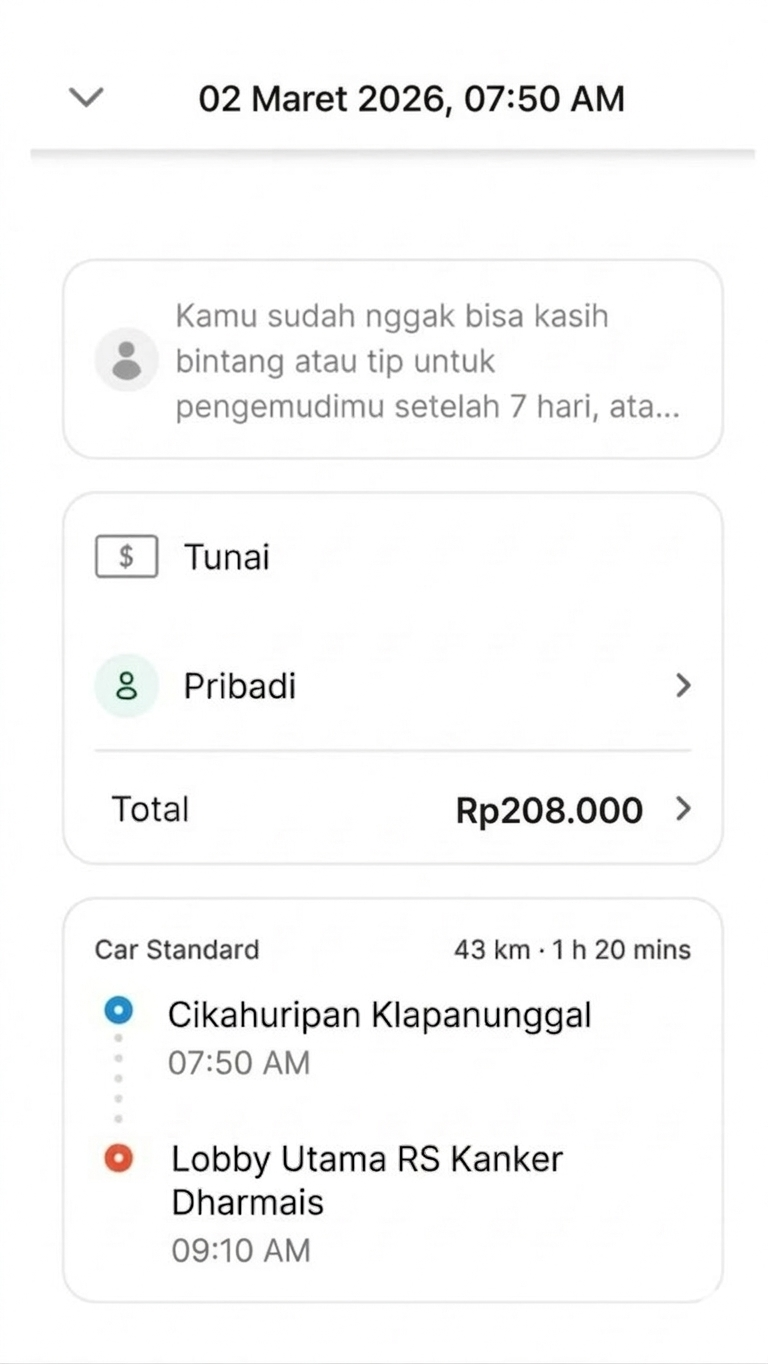
Task: Tap the driver profile avatar icon
Action: [x=126, y=360]
